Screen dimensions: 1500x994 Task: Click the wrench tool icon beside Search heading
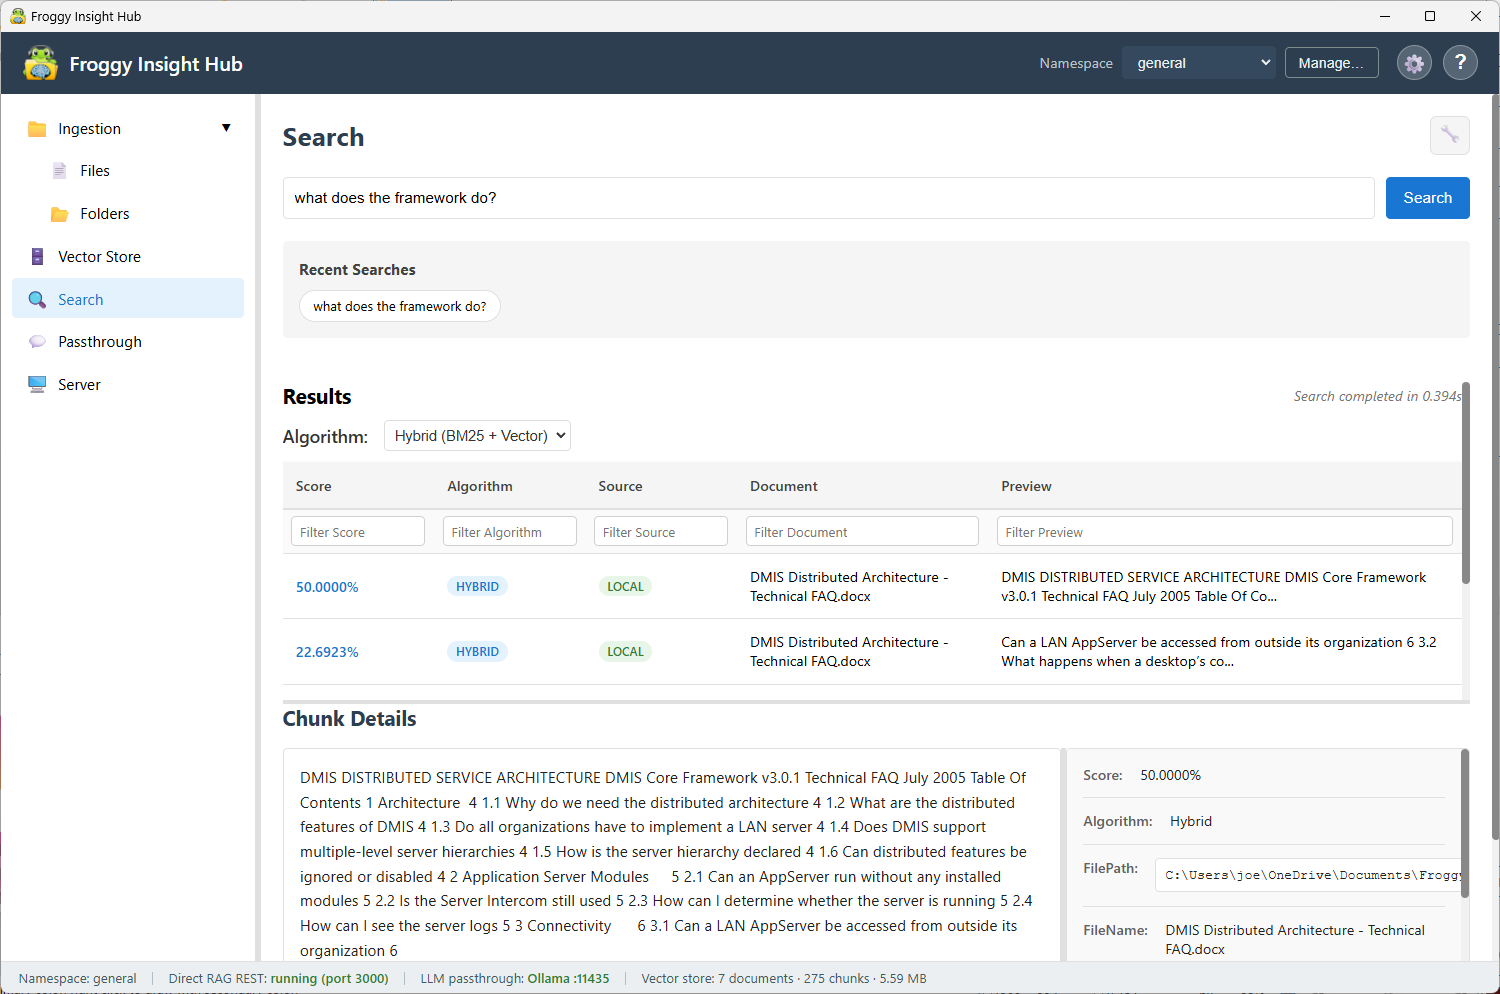pos(1449,135)
